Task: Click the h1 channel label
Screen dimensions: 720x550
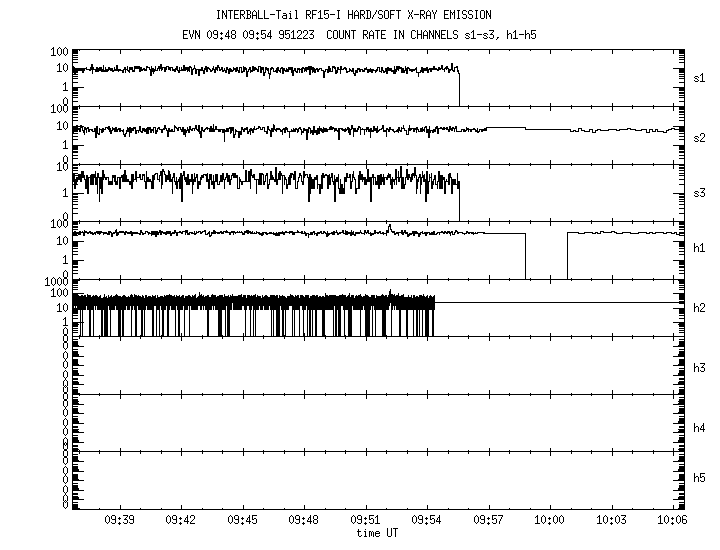Action: 699,250
